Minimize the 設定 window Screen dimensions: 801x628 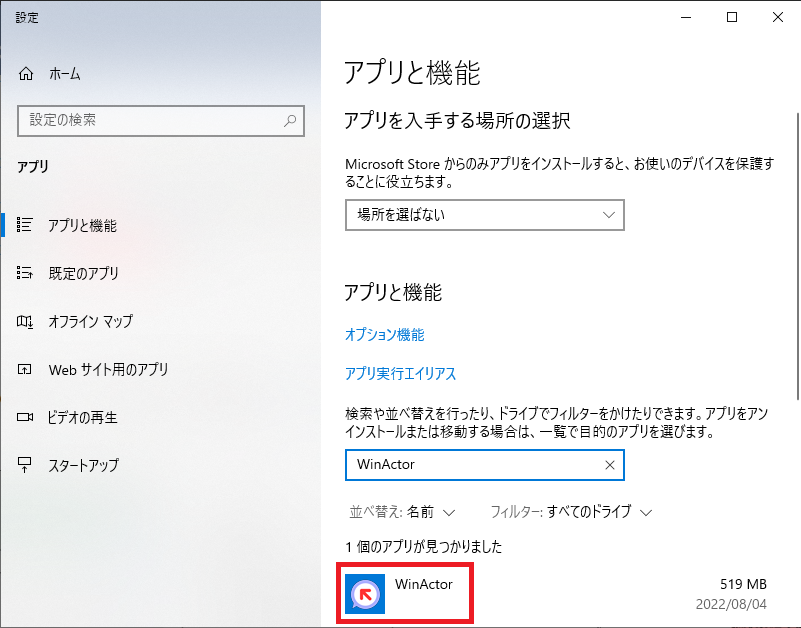686,17
